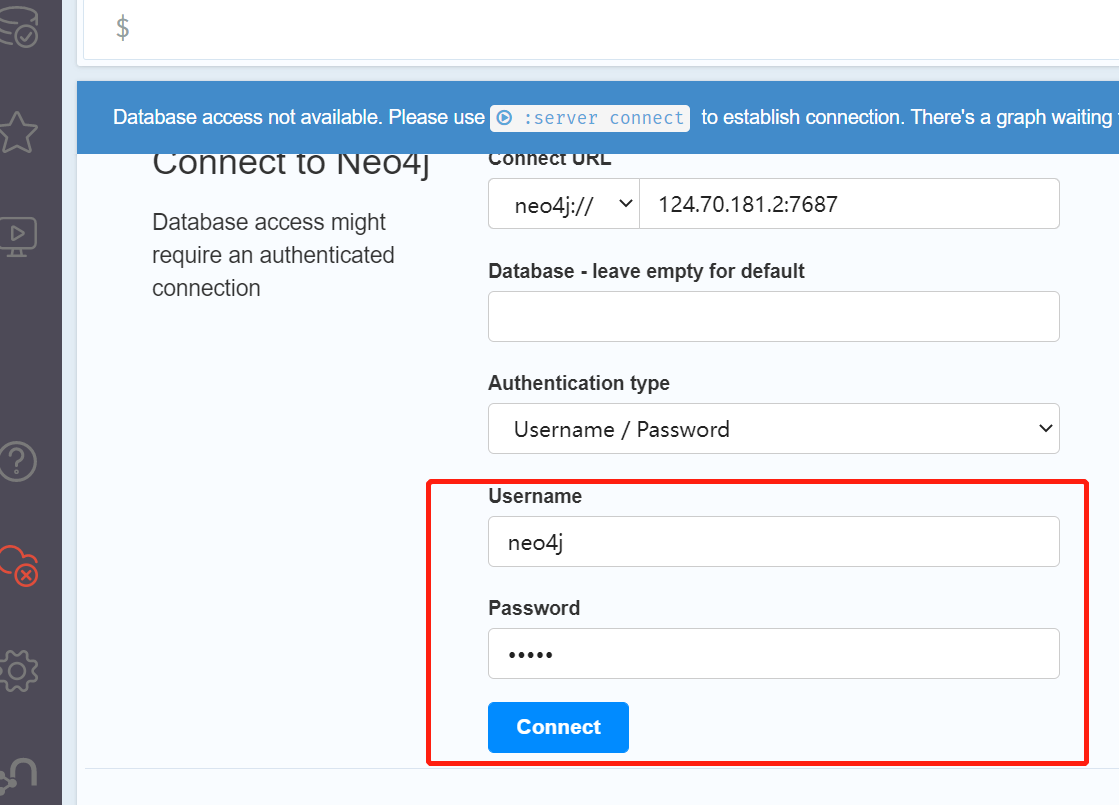Click the :server connect command link
The width and height of the screenshot is (1119, 805).
(x=590, y=118)
